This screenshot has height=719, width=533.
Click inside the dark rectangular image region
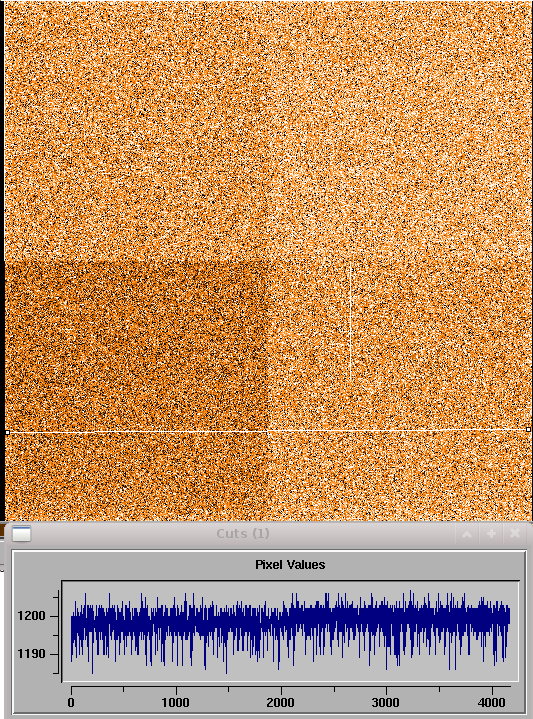click(x=135, y=346)
